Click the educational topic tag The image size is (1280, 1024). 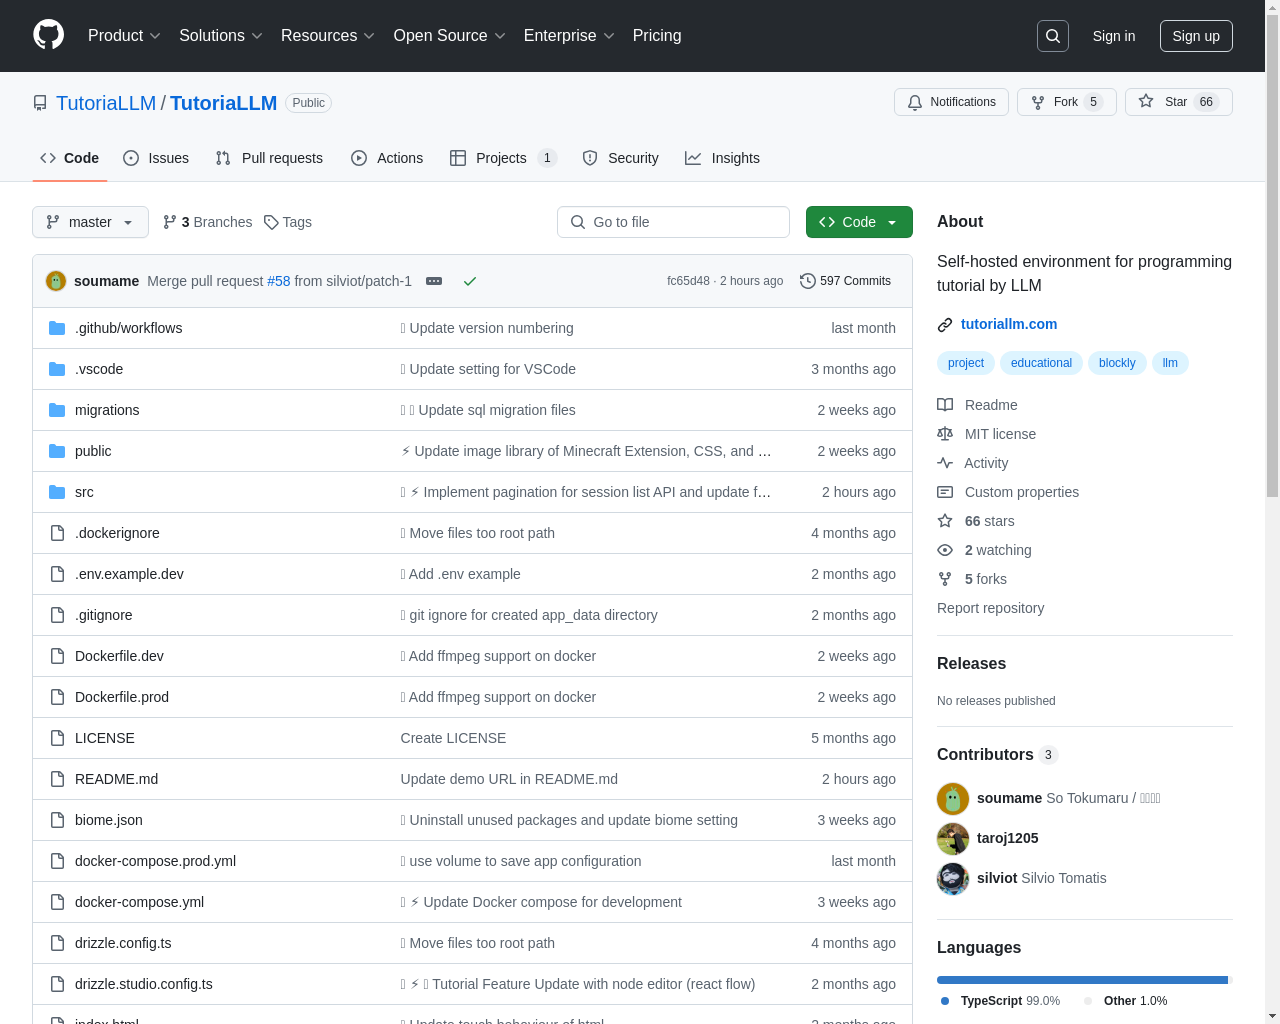point(1041,363)
